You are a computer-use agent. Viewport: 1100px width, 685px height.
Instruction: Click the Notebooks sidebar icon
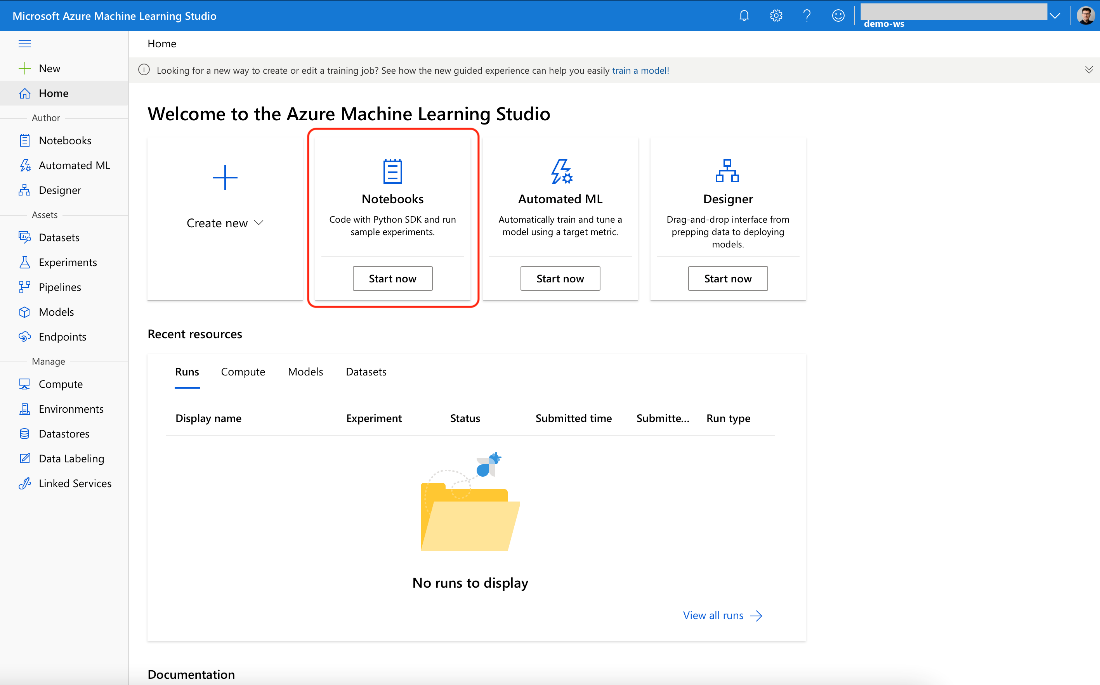coord(25,140)
